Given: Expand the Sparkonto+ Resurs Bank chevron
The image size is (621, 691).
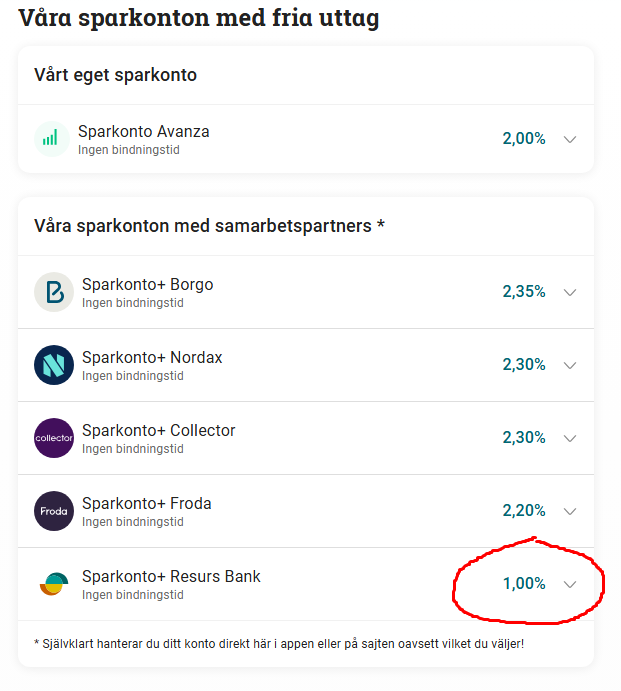Looking at the screenshot, I should click(x=570, y=584).
